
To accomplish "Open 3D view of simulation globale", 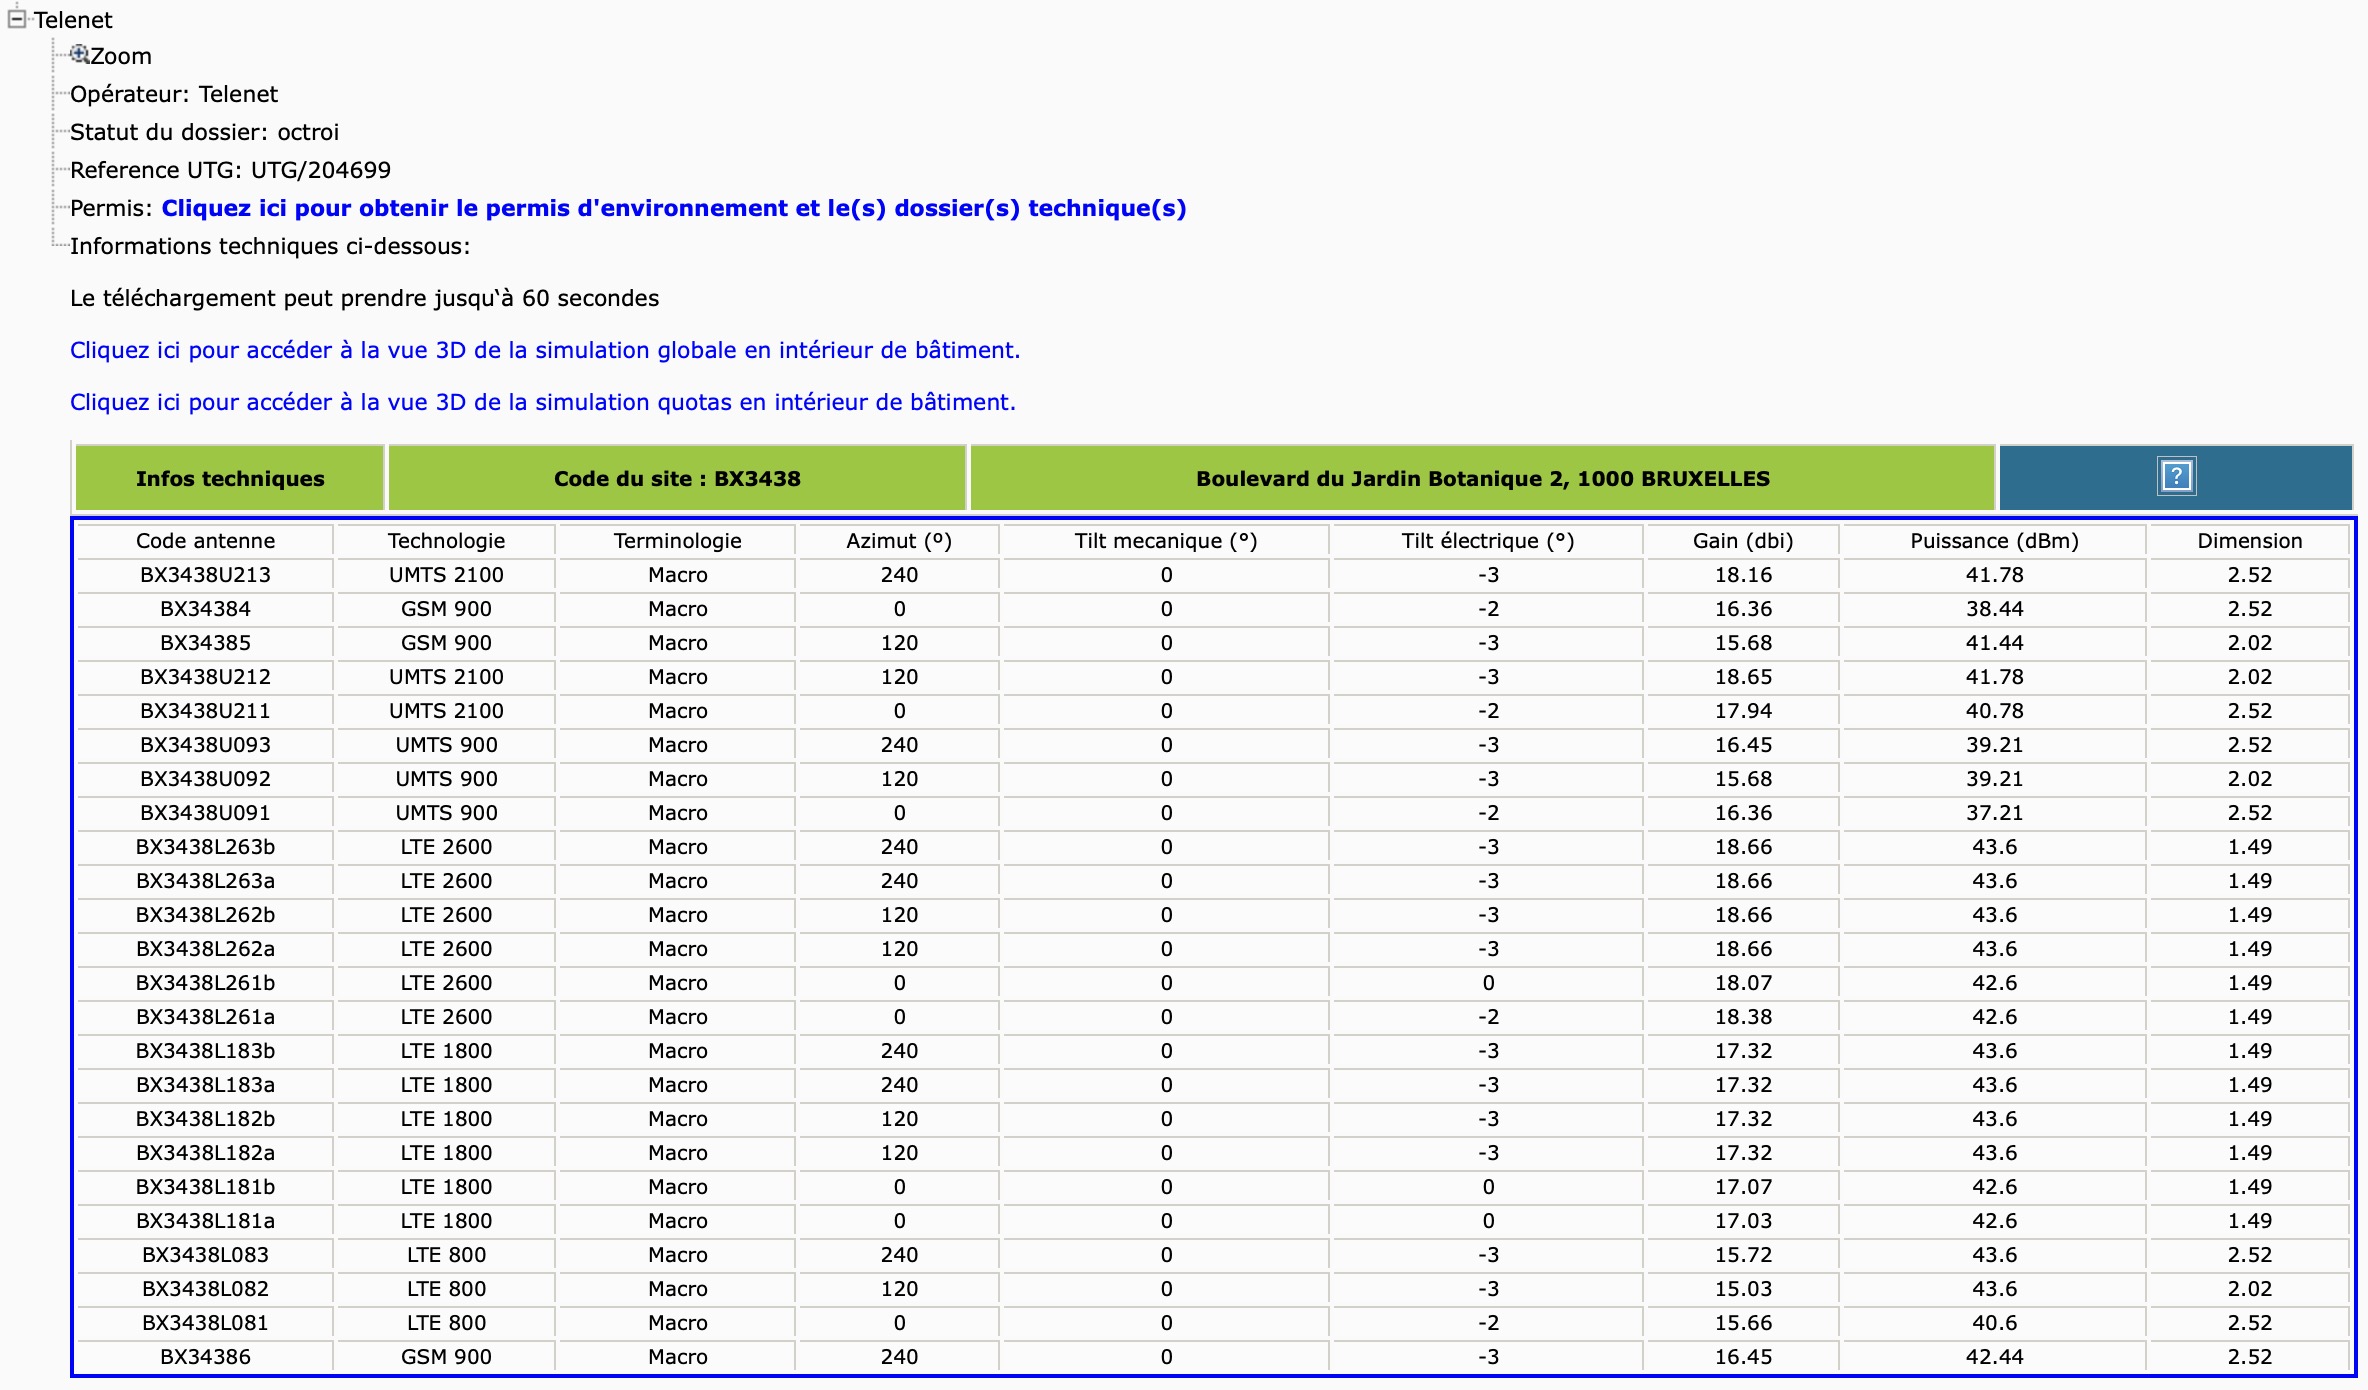I will point(545,350).
